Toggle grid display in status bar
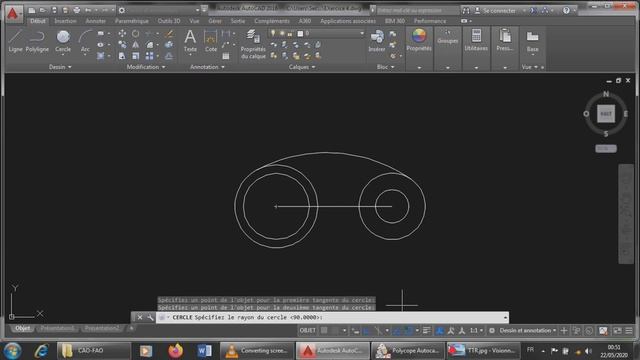 point(324,331)
